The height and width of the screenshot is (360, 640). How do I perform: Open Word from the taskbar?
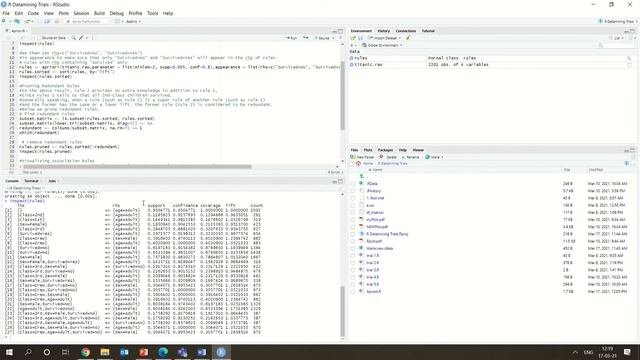point(202,352)
